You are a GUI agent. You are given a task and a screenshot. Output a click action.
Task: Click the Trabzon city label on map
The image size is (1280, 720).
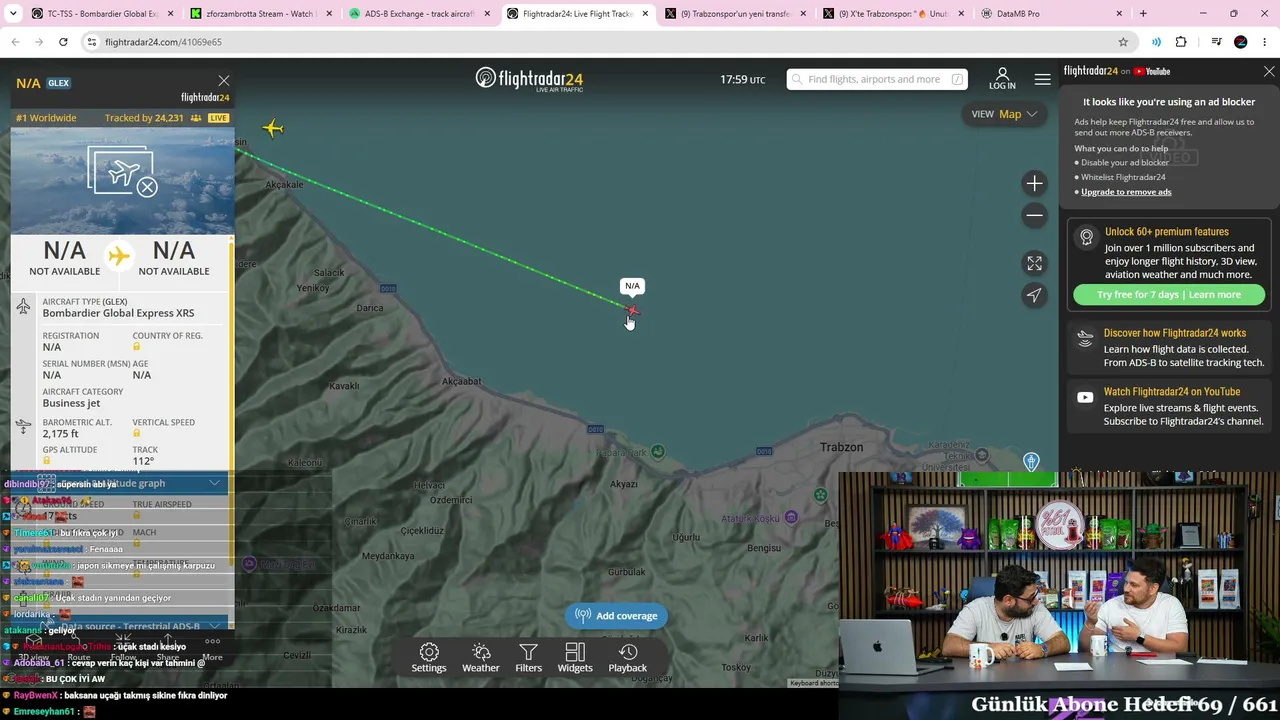pos(841,447)
